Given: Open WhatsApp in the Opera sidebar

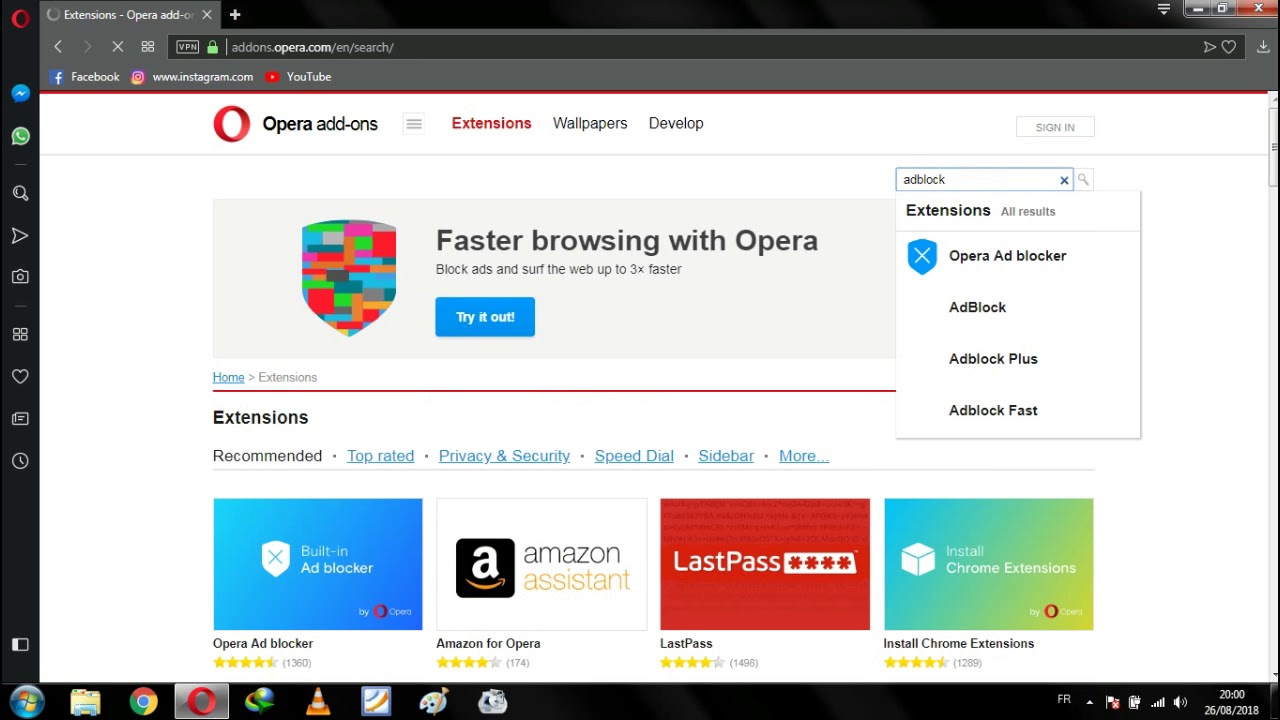Looking at the screenshot, I should (20, 136).
